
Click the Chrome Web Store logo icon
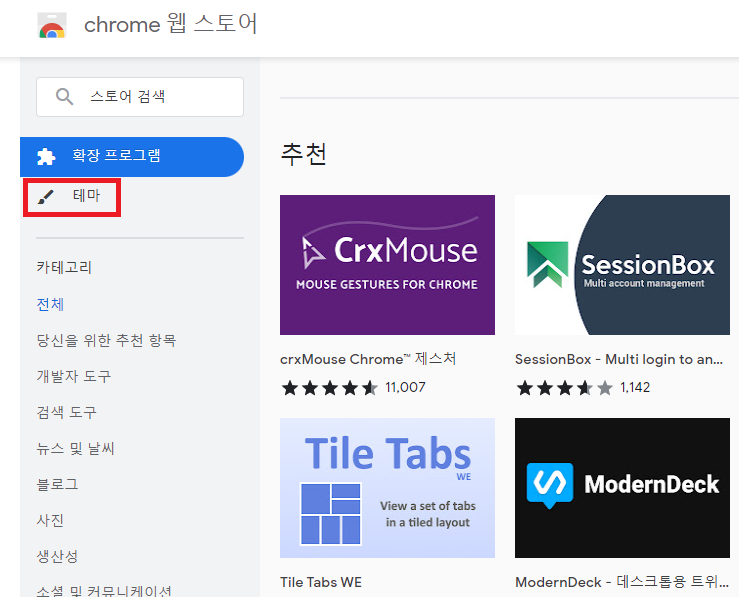click(52, 25)
